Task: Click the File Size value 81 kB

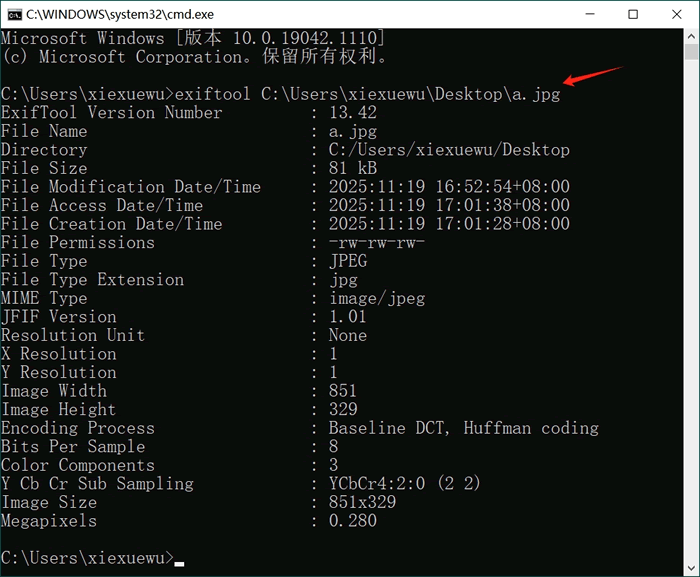Action: pyautogui.click(x=347, y=168)
